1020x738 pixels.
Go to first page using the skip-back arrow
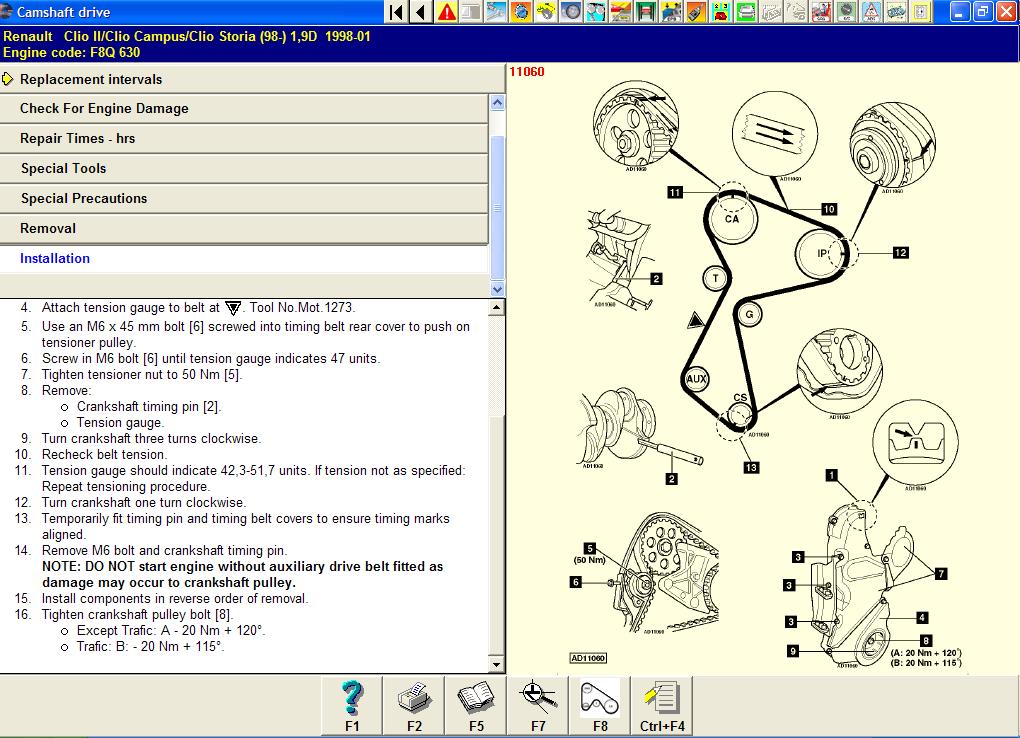pyautogui.click(x=396, y=12)
